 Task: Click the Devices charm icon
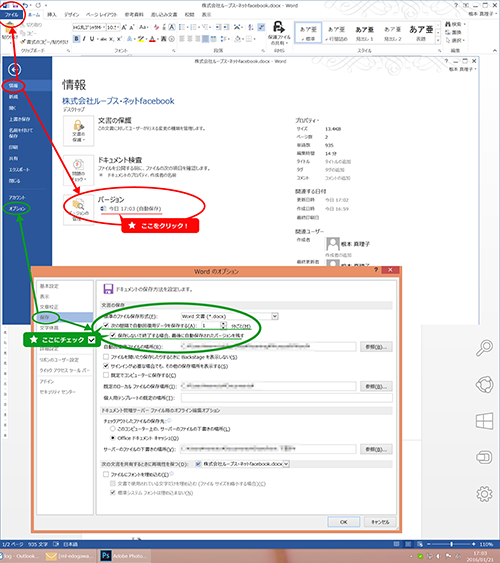[484, 457]
